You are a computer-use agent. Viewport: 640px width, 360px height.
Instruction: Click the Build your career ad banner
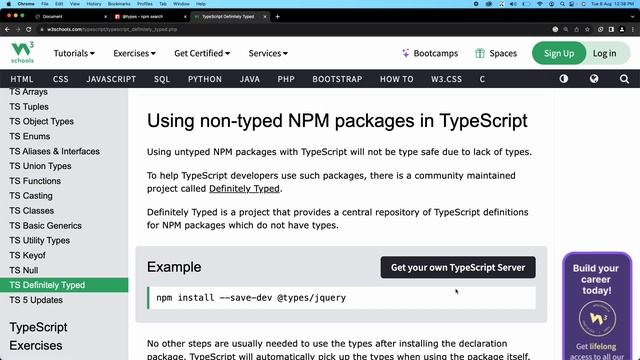click(x=597, y=306)
